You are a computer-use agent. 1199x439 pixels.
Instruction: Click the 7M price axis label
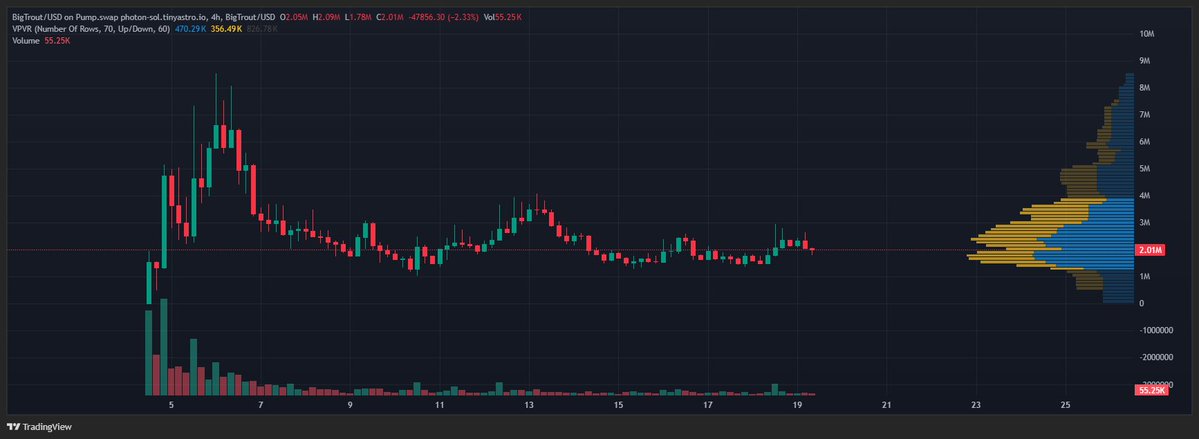1145,115
